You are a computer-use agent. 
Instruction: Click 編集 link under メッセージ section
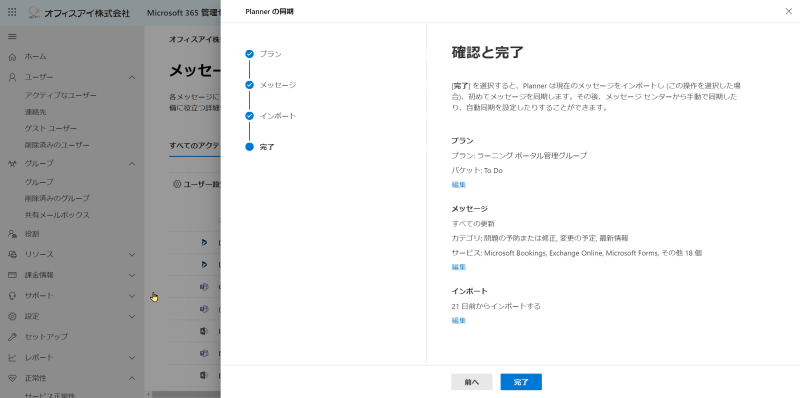coord(459,267)
